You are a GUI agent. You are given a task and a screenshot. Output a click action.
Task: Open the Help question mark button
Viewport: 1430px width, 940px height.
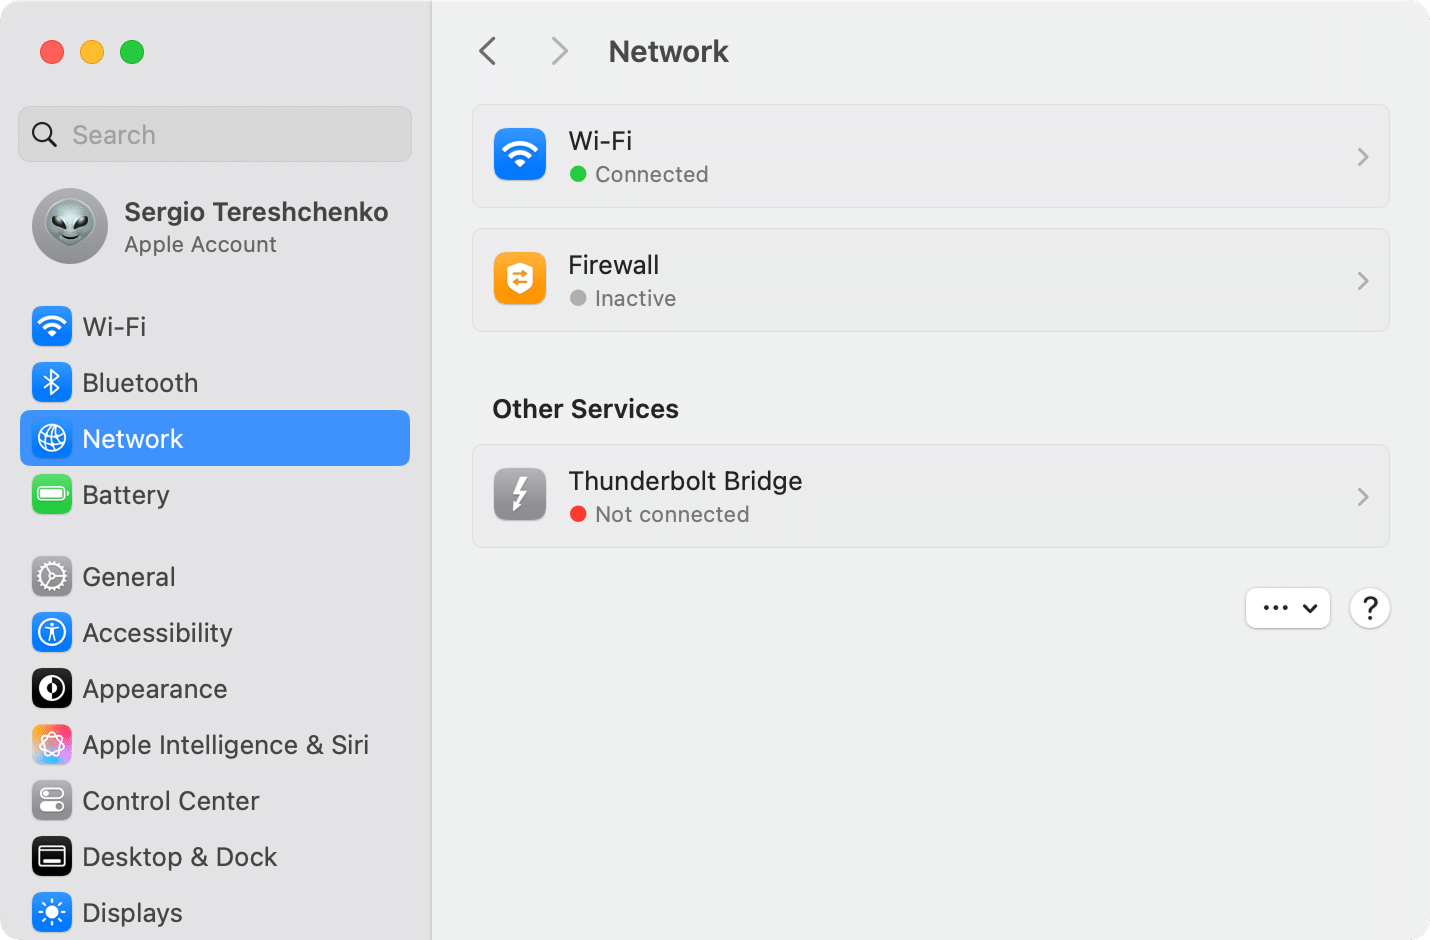tap(1369, 608)
